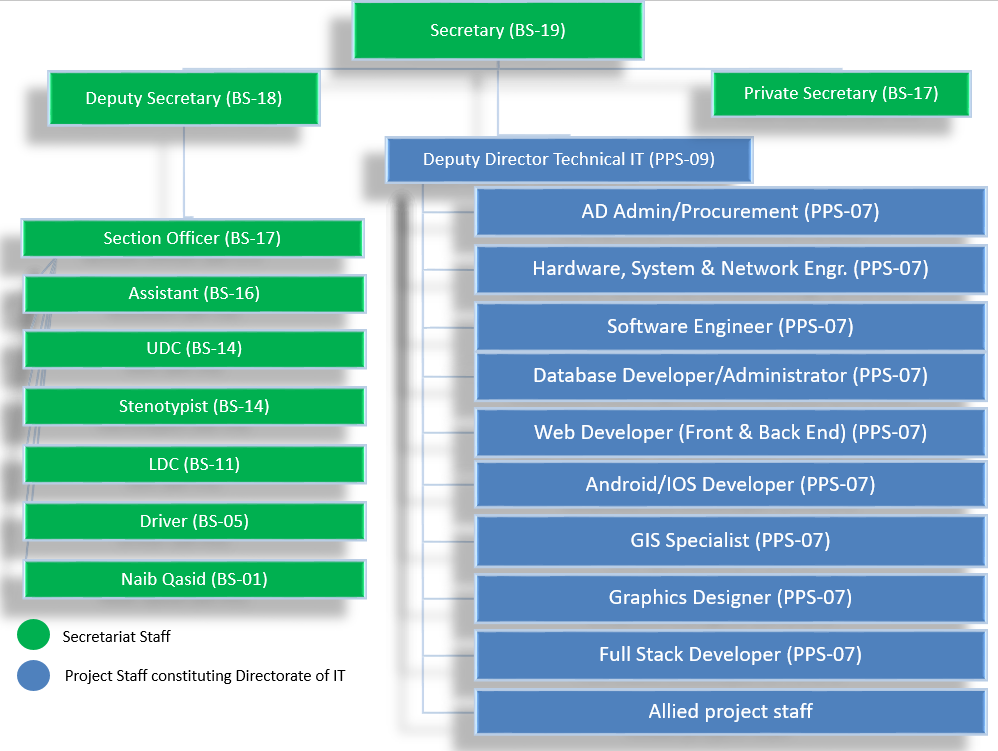Click the Private Secretary (BS-17) box
This screenshot has height=751, width=998.
(840, 94)
